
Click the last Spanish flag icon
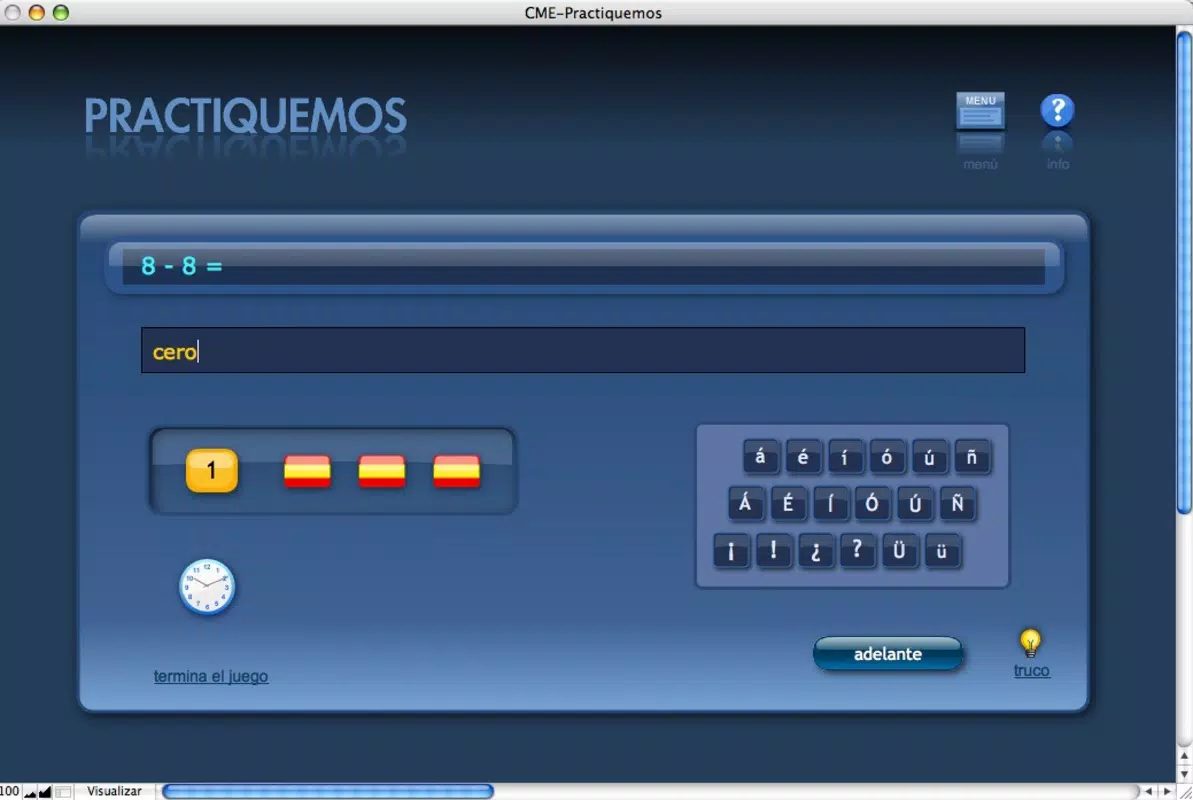[457, 471]
